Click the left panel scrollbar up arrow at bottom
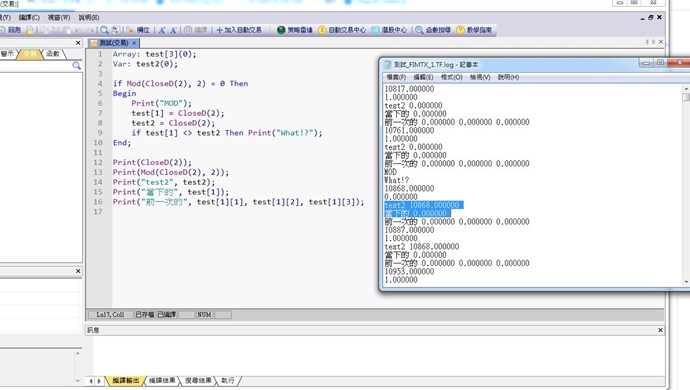The height and width of the screenshot is (390, 690). (77, 353)
